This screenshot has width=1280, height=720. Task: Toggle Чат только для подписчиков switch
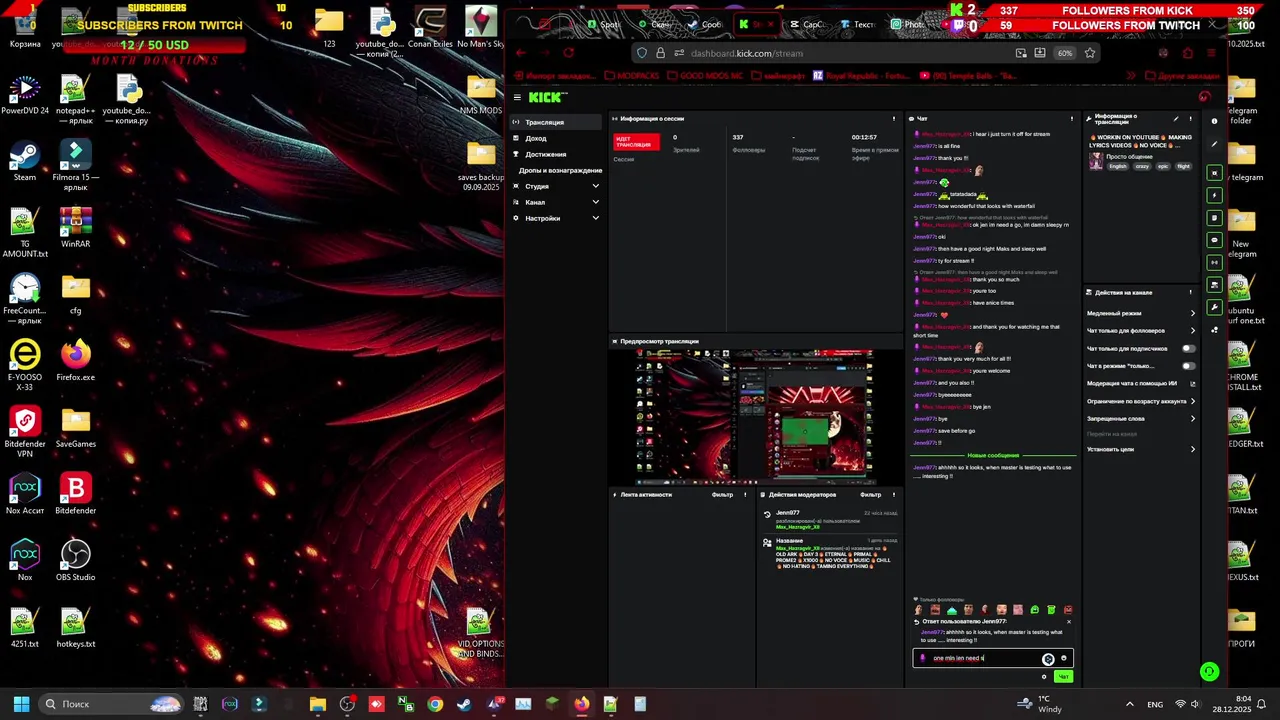pyautogui.click(x=1188, y=348)
